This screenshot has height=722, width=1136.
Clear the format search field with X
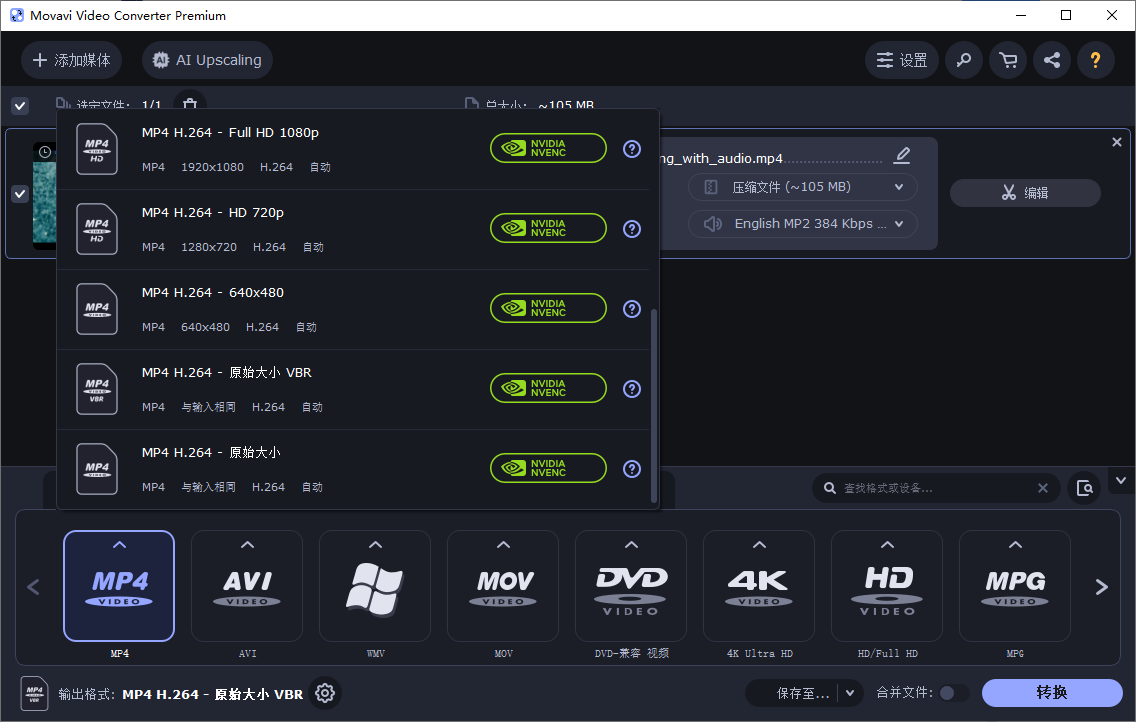(1043, 488)
